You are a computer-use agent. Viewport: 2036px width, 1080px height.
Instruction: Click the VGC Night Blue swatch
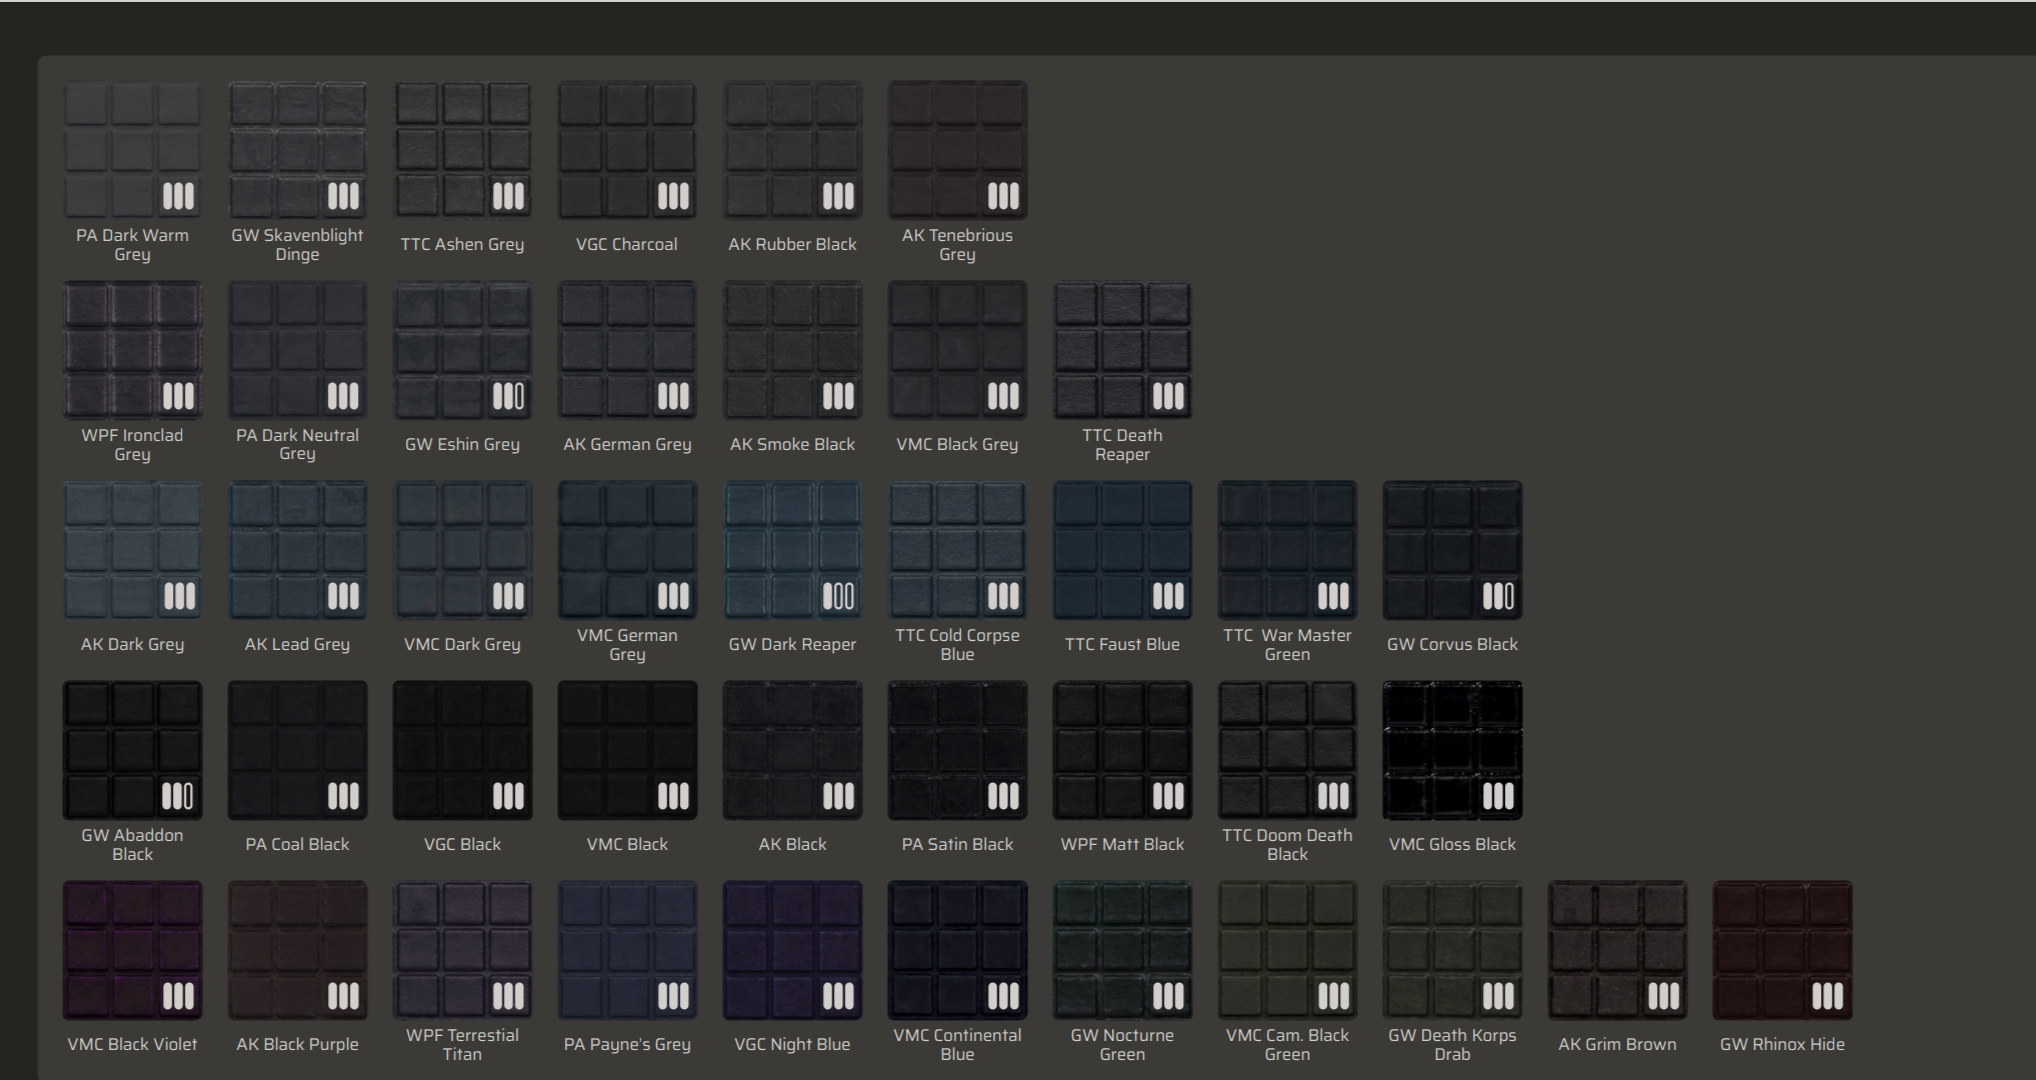pyautogui.click(x=792, y=950)
